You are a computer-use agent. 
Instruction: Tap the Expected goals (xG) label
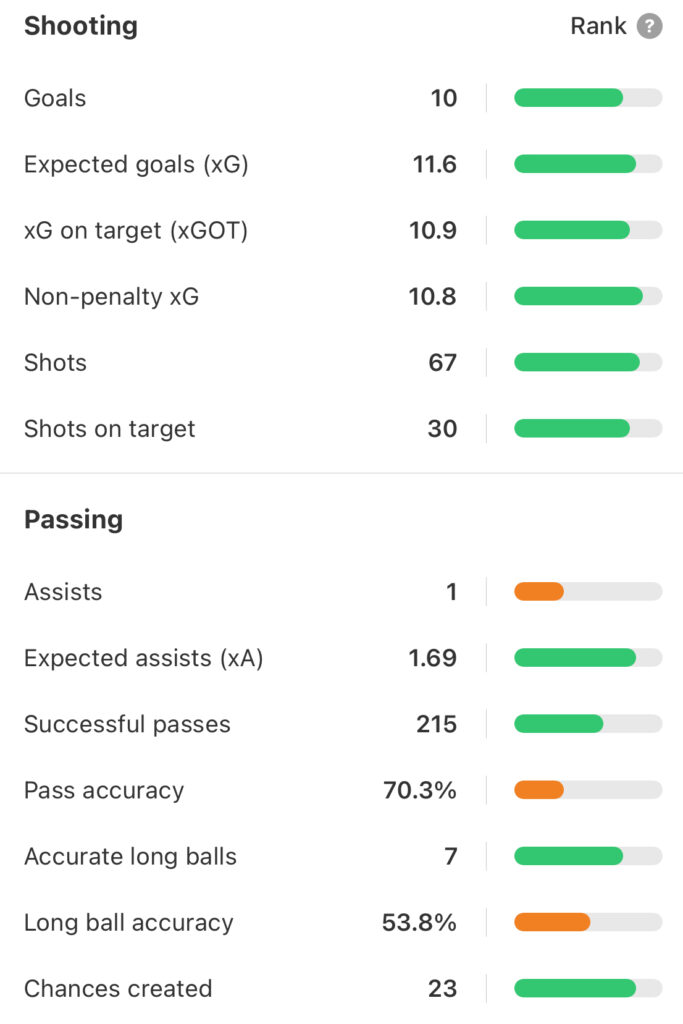(136, 165)
